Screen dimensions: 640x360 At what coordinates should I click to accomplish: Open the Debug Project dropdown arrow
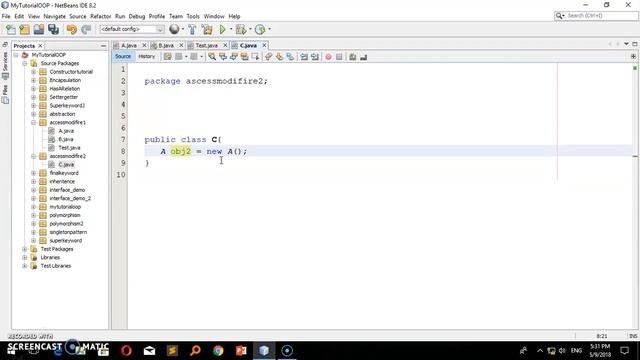(250, 29)
